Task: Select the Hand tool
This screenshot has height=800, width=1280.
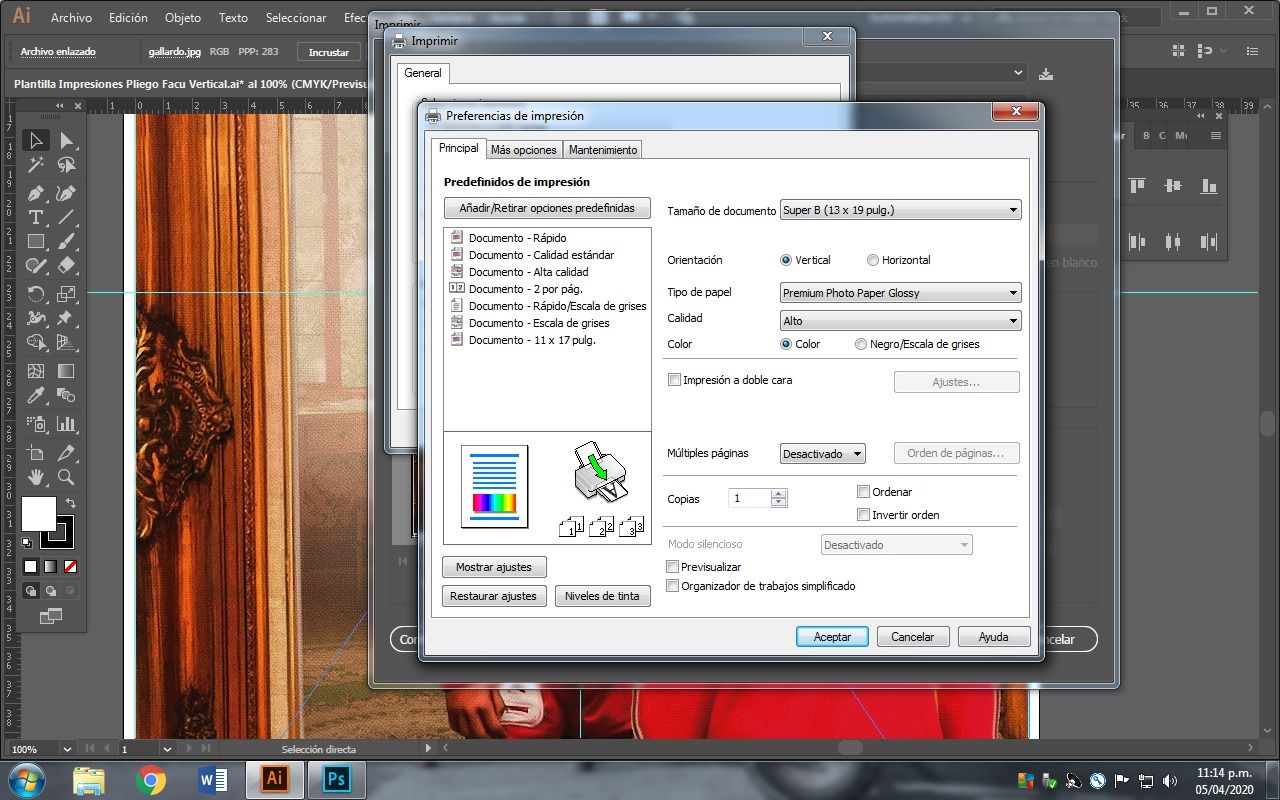Action: 36,477
